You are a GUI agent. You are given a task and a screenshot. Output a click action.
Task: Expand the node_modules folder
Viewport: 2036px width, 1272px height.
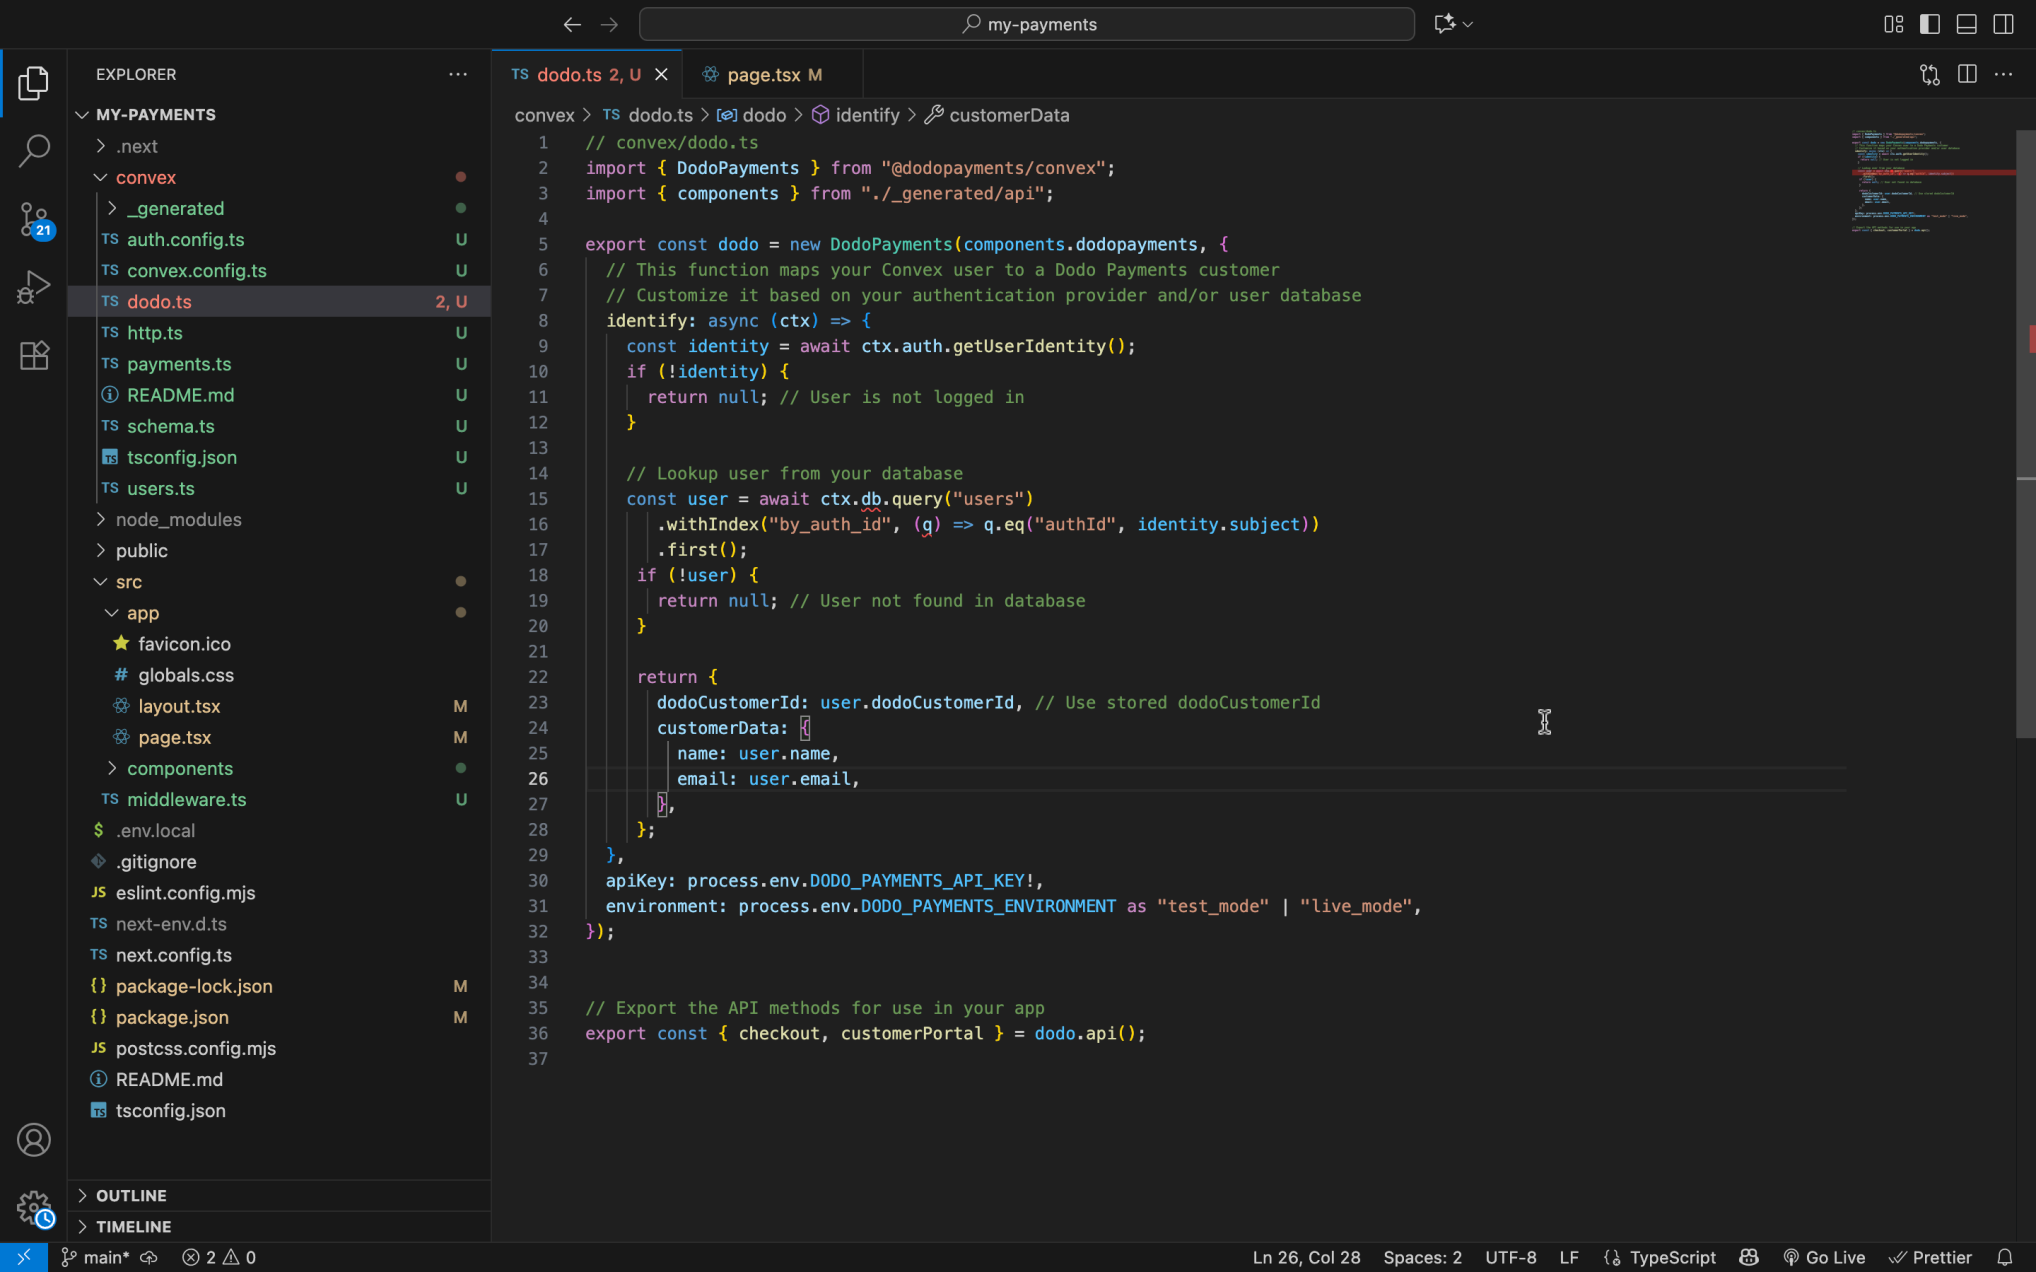coord(178,519)
